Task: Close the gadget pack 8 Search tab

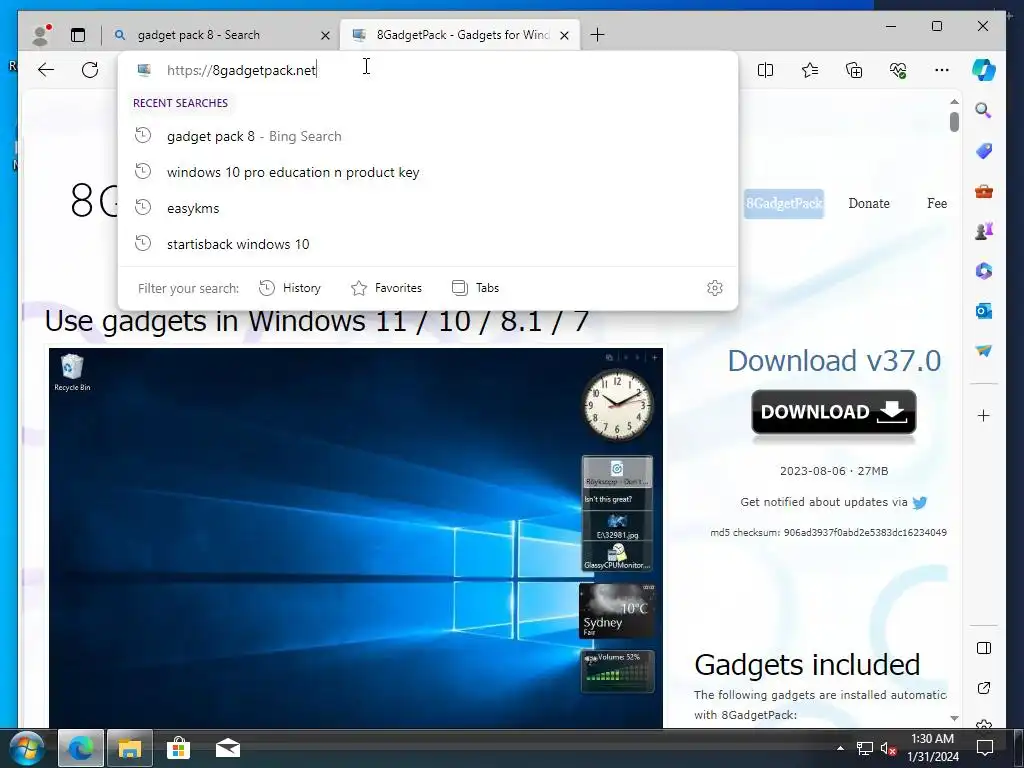Action: pyautogui.click(x=325, y=35)
